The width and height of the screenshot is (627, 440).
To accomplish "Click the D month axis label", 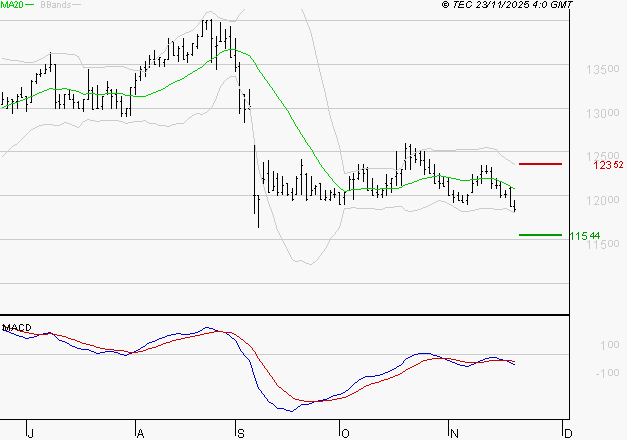I will pyautogui.click(x=568, y=433).
